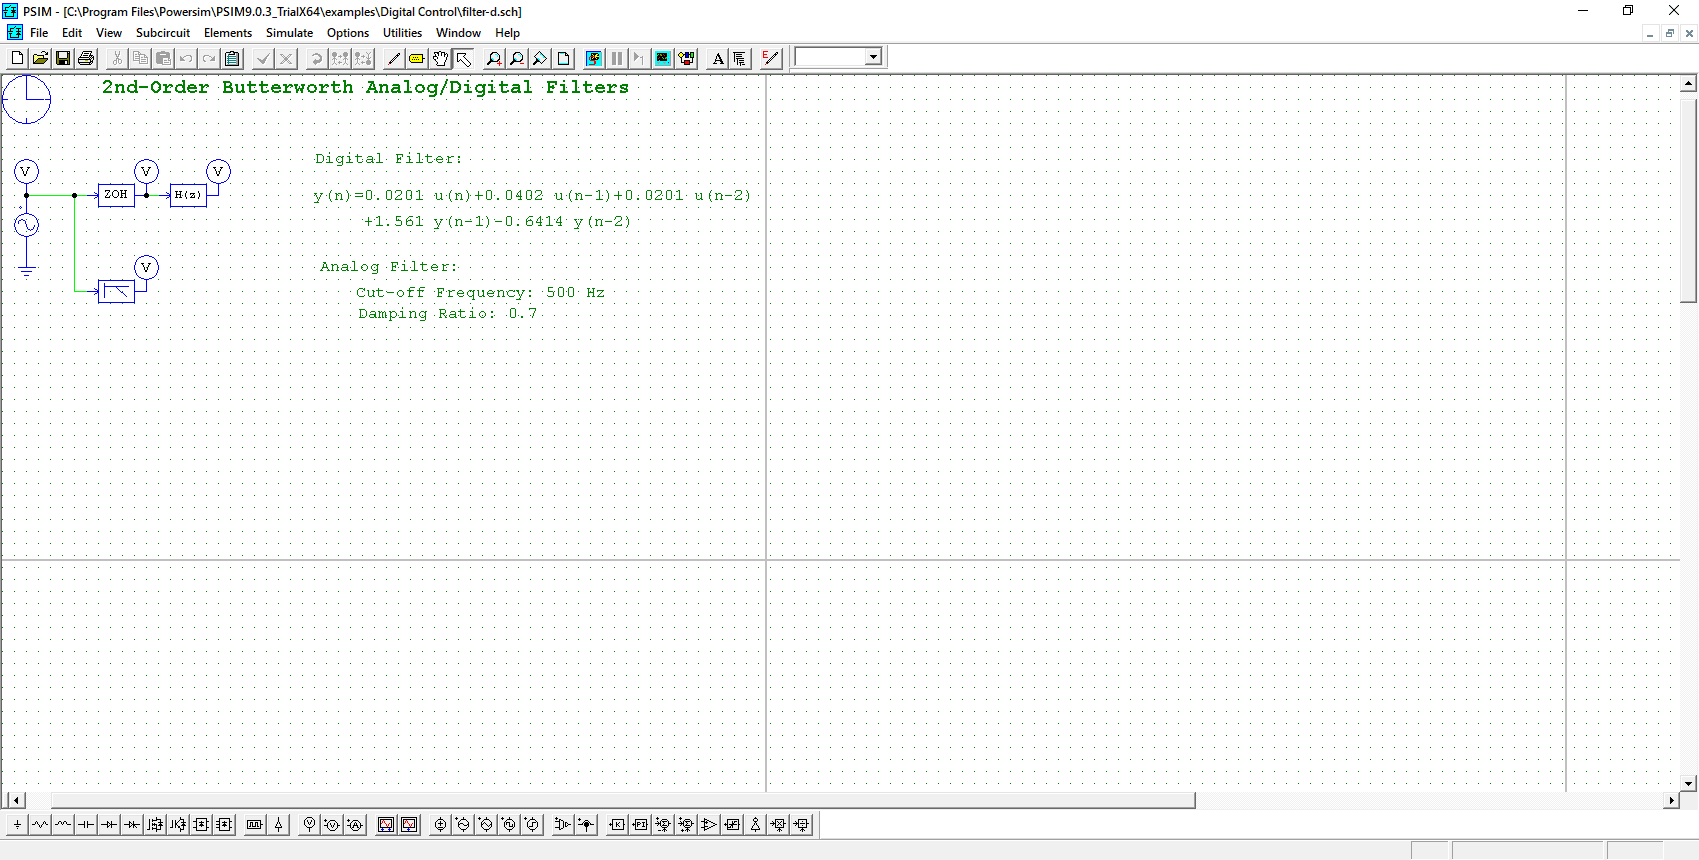Screen dimensions: 1699x860
Task: Insert a text annotation with the A tool
Action: pyautogui.click(x=717, y=58)
